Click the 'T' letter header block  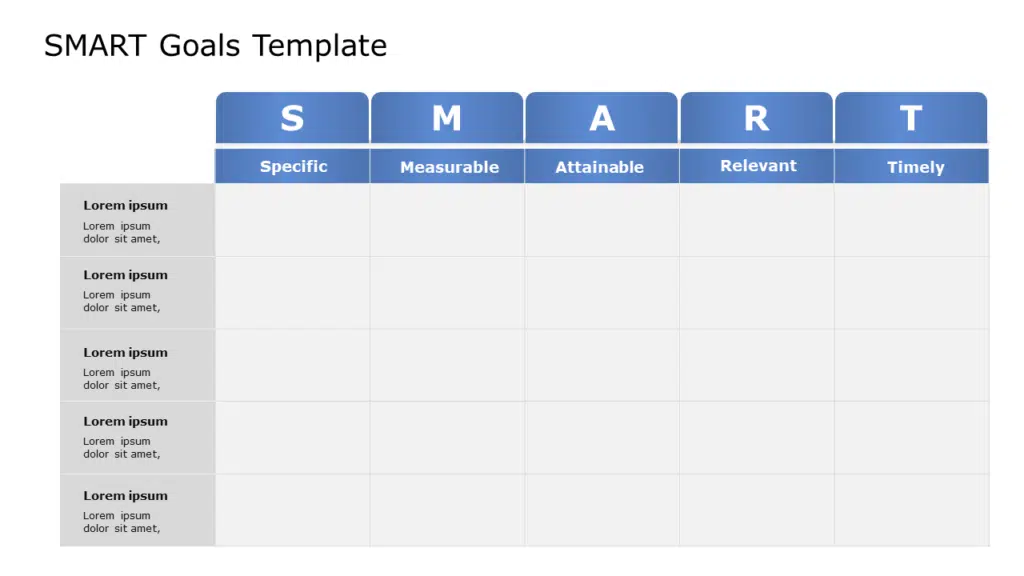[x=910, y=118]
